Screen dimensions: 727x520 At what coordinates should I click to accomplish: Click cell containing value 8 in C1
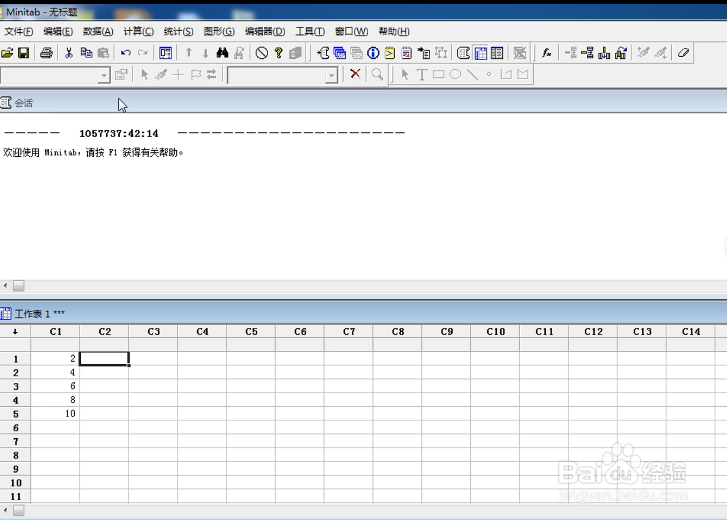click(55, 400)
